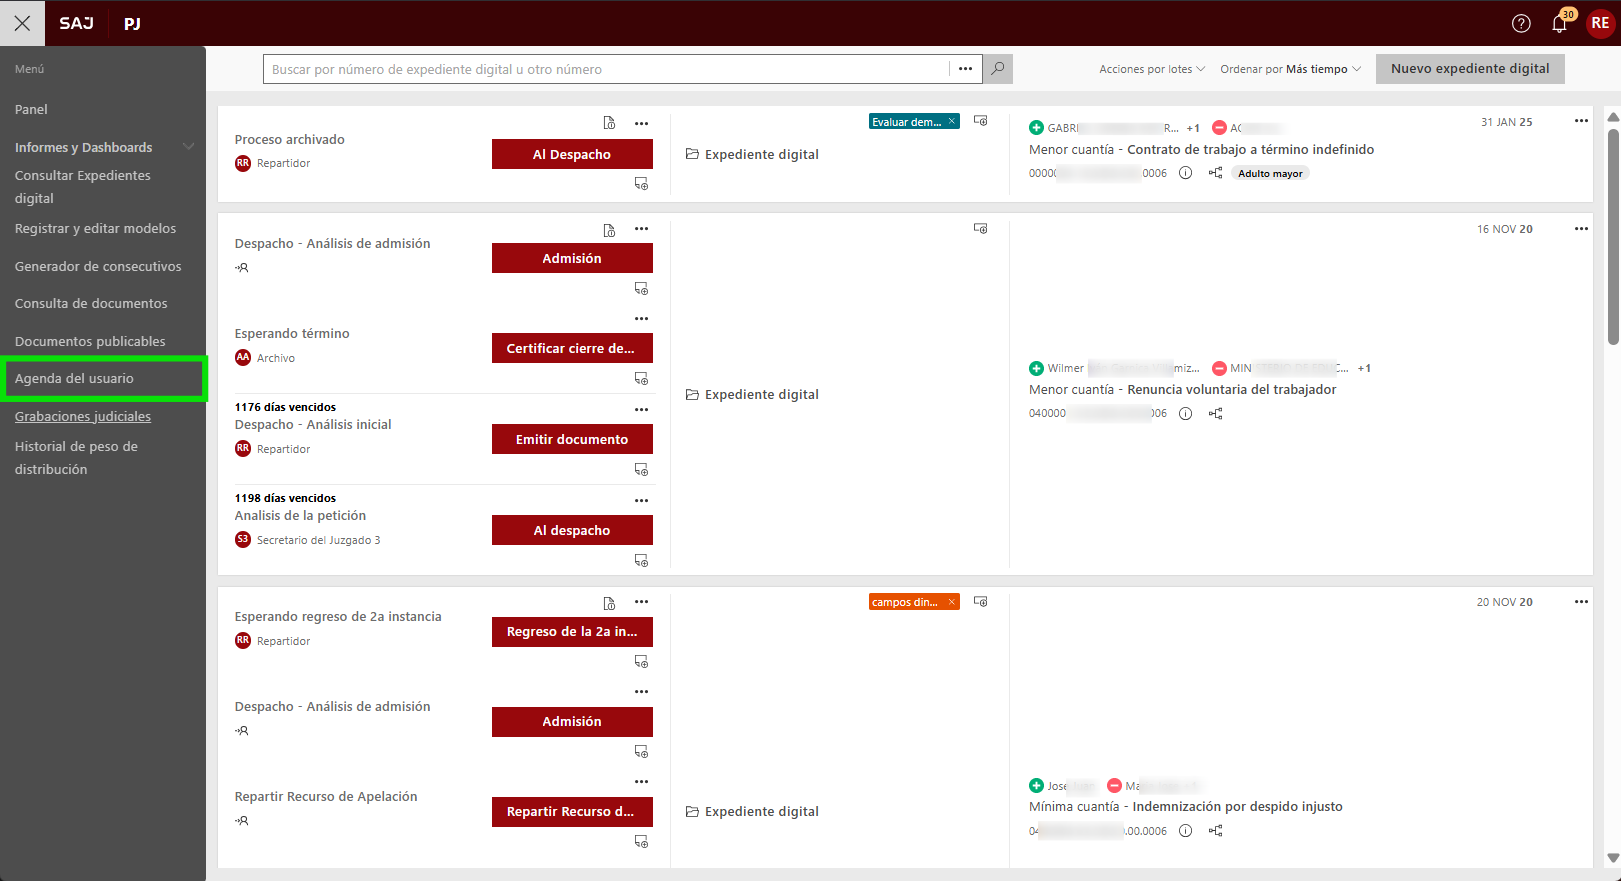Click the search magnifier button
The width and height of the screenshot is (1621, 881).
tap(997, 69)
